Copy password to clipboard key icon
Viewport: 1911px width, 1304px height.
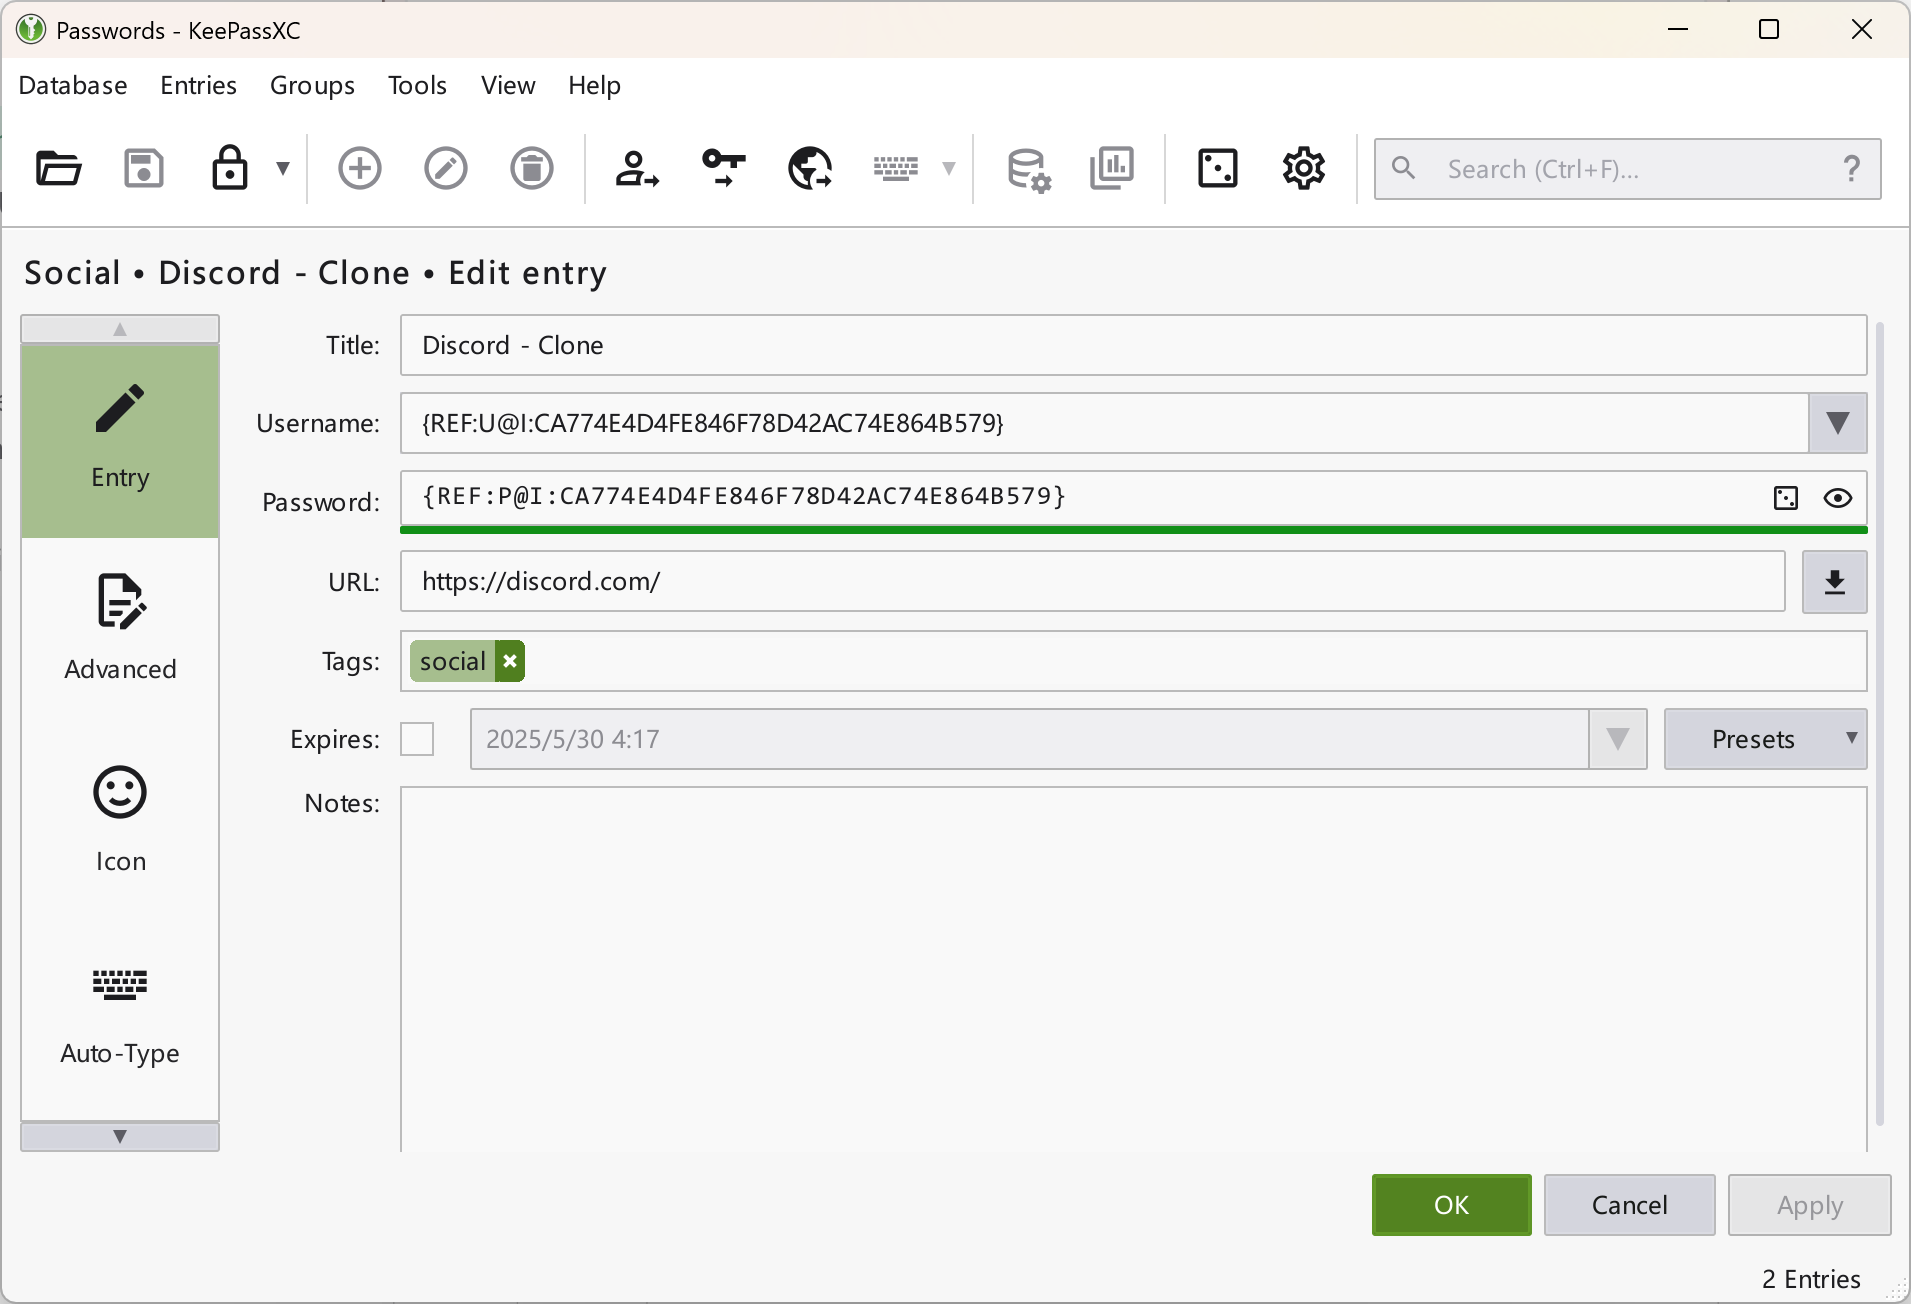pyautogui.click(x=724, y=168)
